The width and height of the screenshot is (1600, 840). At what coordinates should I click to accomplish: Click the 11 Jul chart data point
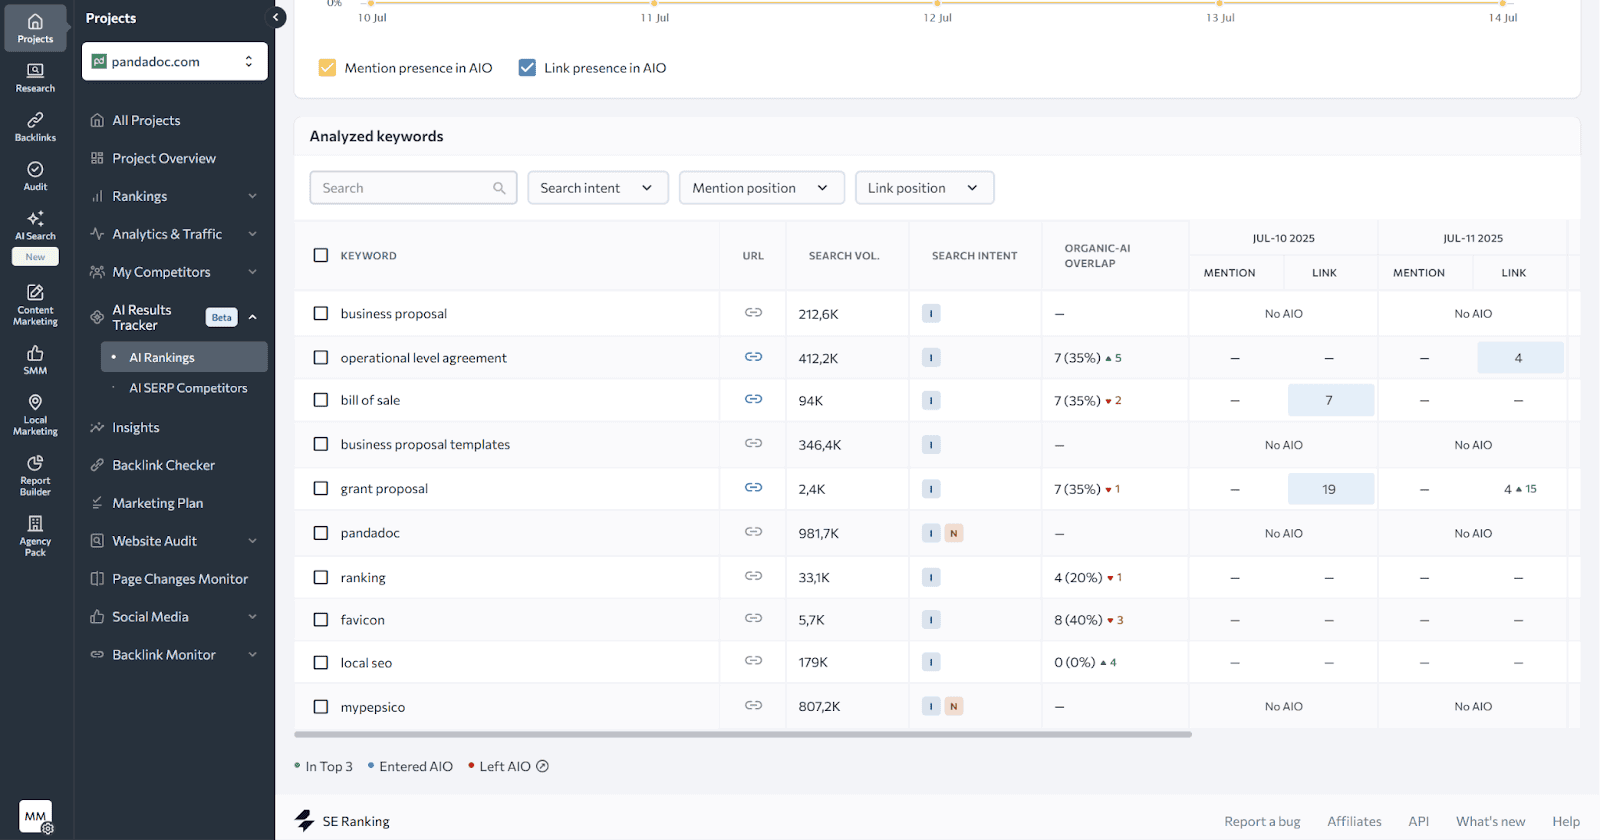click(x=655, y=3)
